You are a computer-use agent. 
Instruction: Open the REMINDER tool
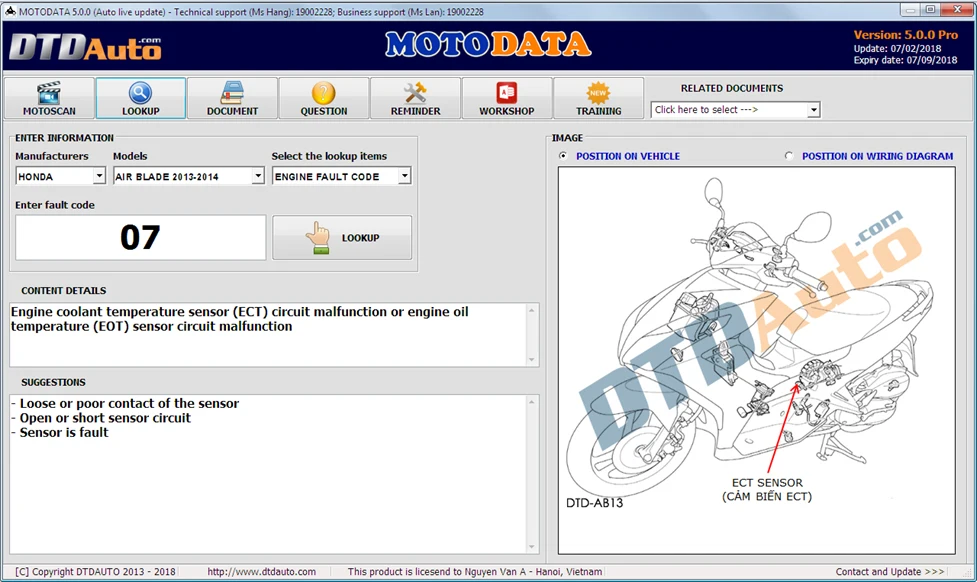coord(415,97)
